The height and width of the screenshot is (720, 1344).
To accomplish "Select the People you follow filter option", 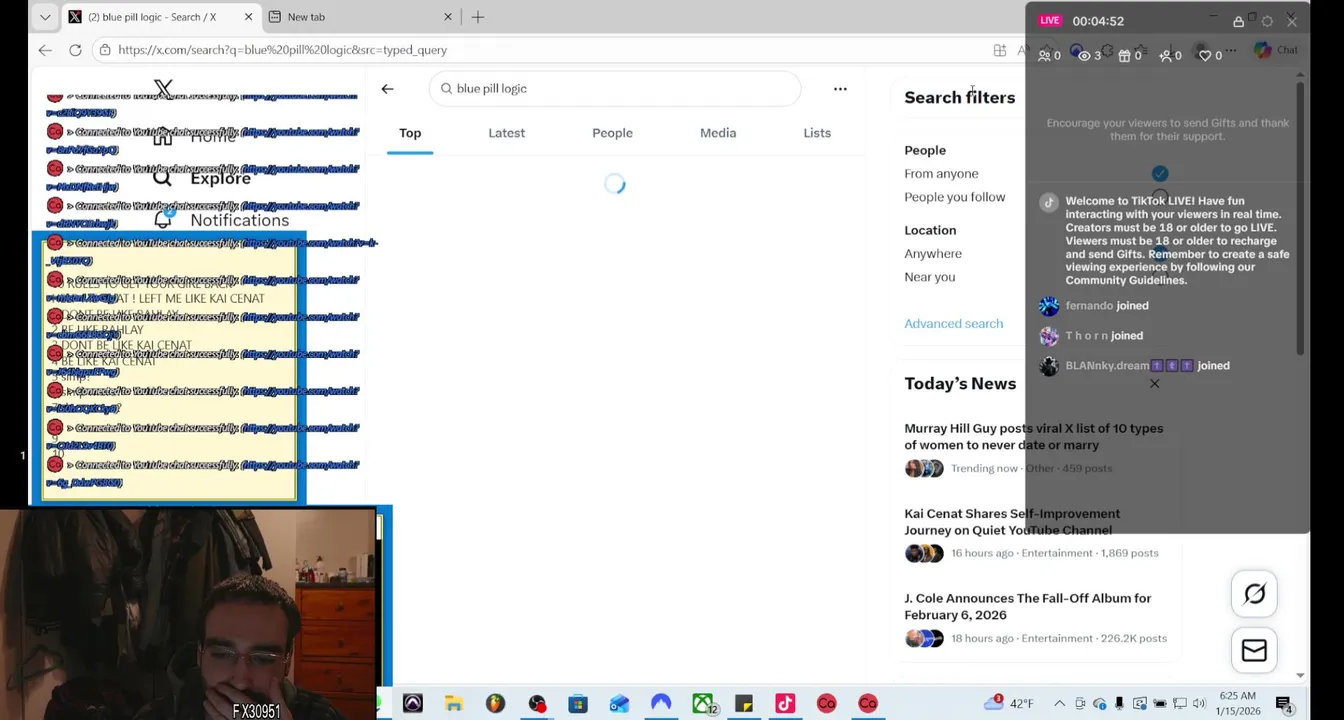I will click(954, 197).
